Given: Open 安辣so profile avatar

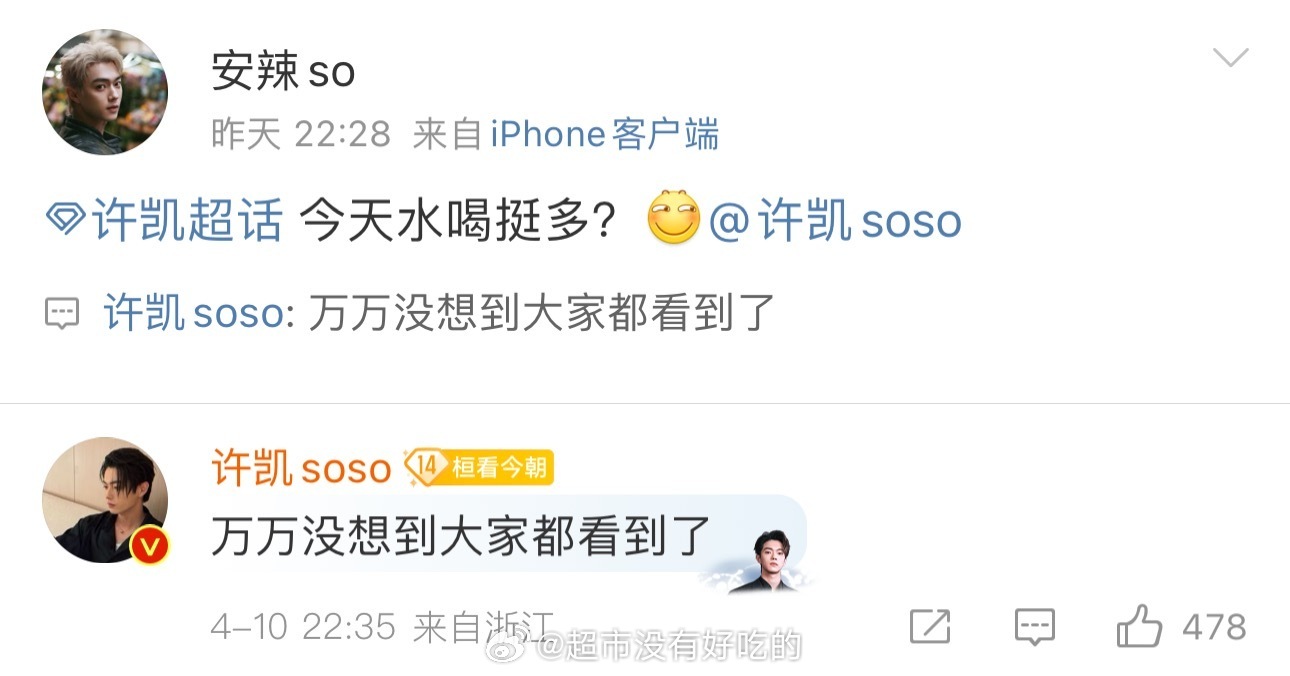Looking at the screenshot, I should pos(105,92).
